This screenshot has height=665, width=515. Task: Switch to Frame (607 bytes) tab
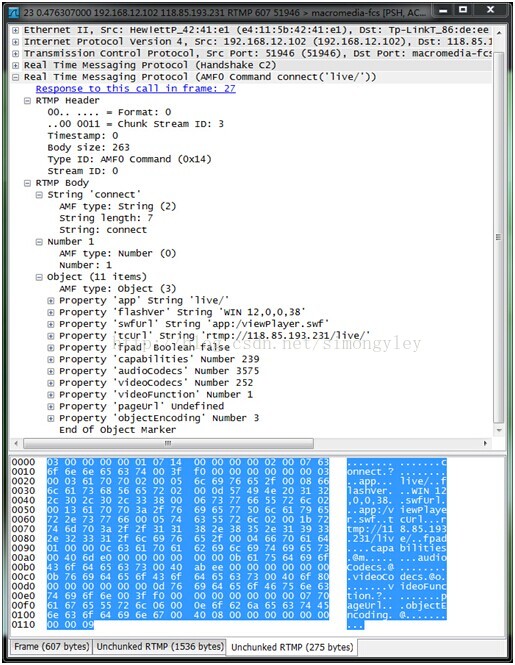click(51, 647)
